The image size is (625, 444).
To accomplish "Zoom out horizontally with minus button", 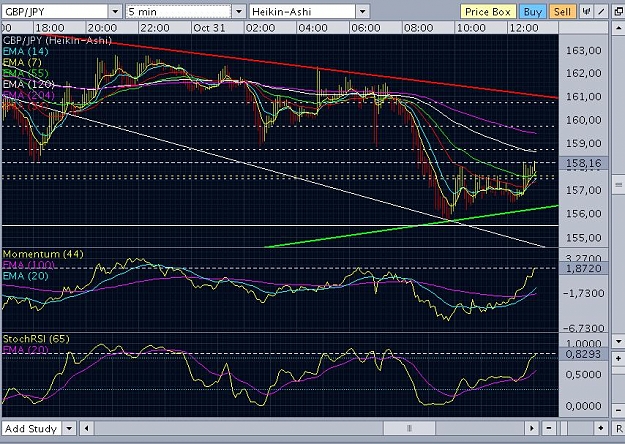I will click(549, 428).
